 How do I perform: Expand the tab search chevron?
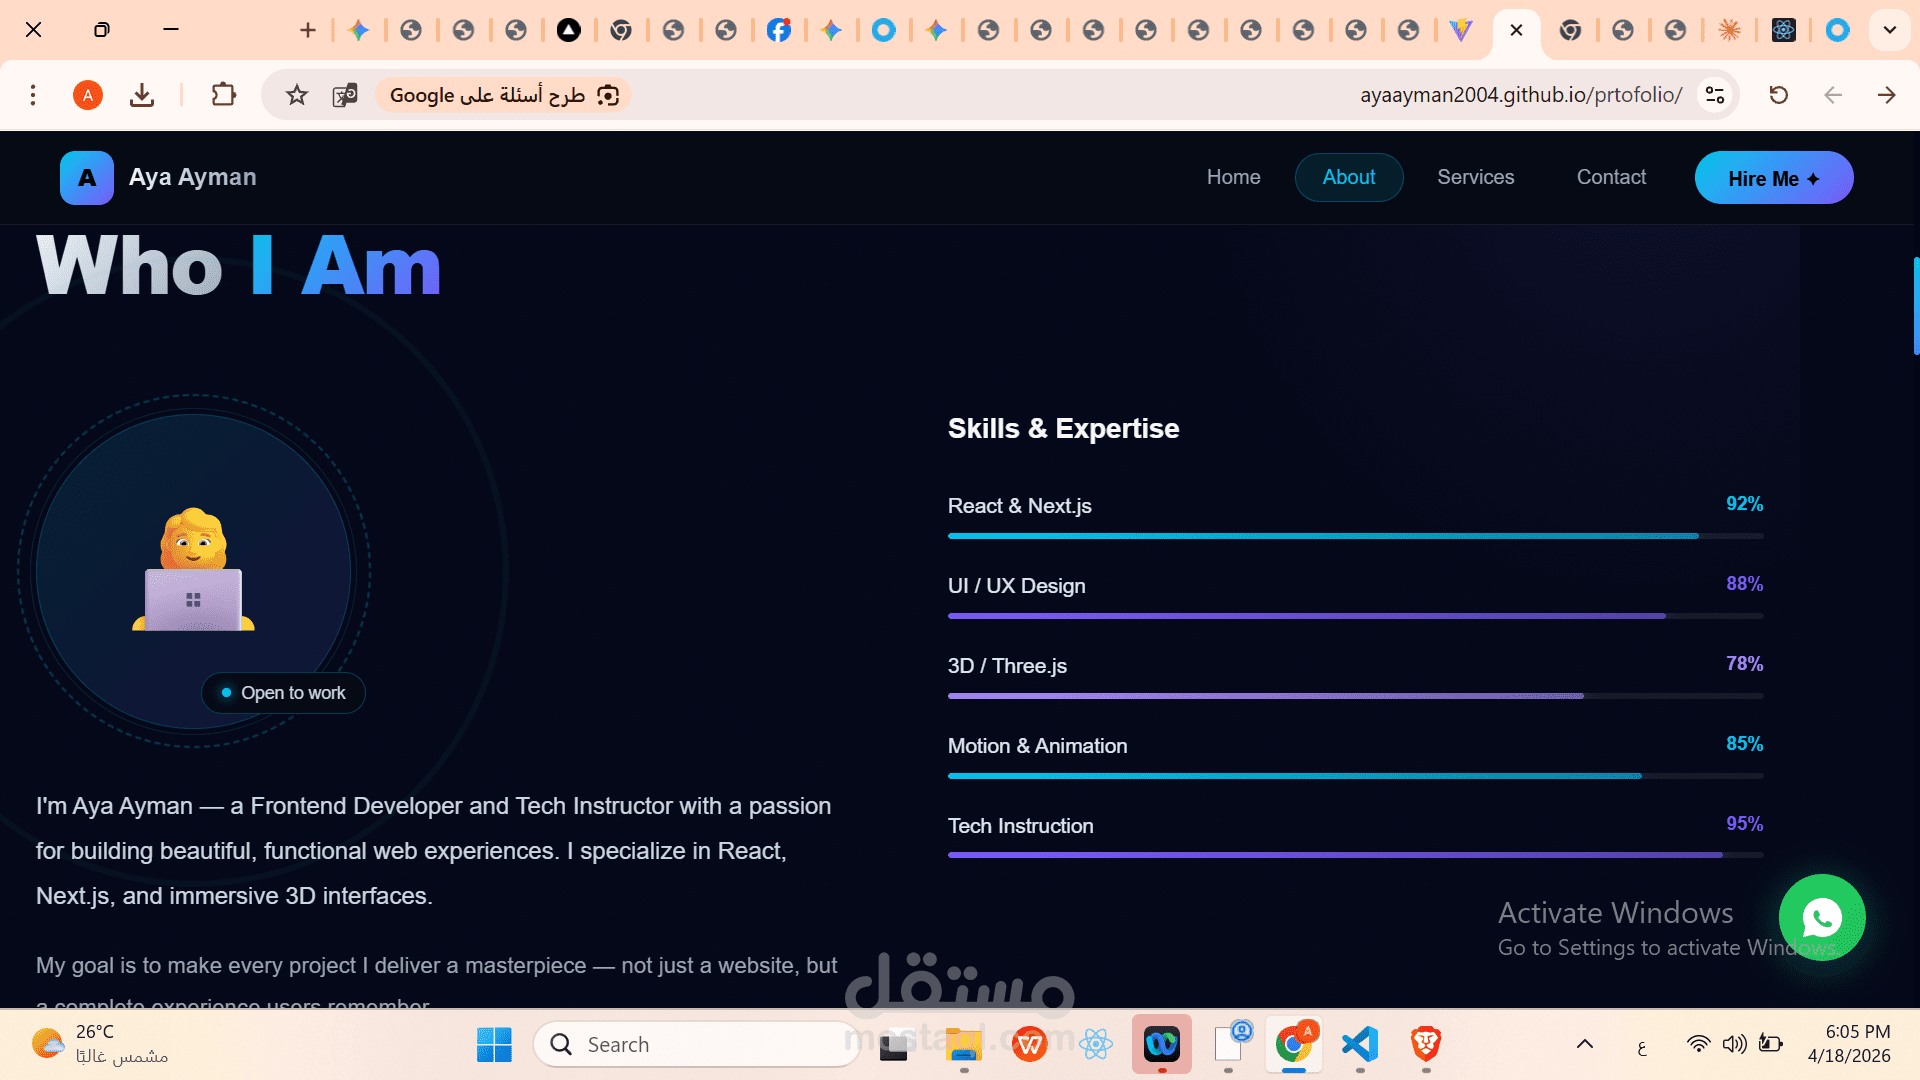point(1889,30)
